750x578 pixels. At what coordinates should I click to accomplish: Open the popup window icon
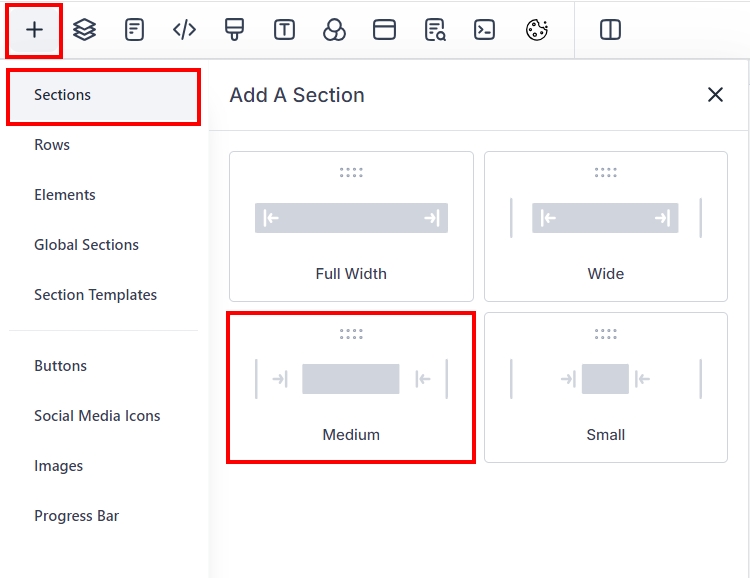click(x=384, y=30)
